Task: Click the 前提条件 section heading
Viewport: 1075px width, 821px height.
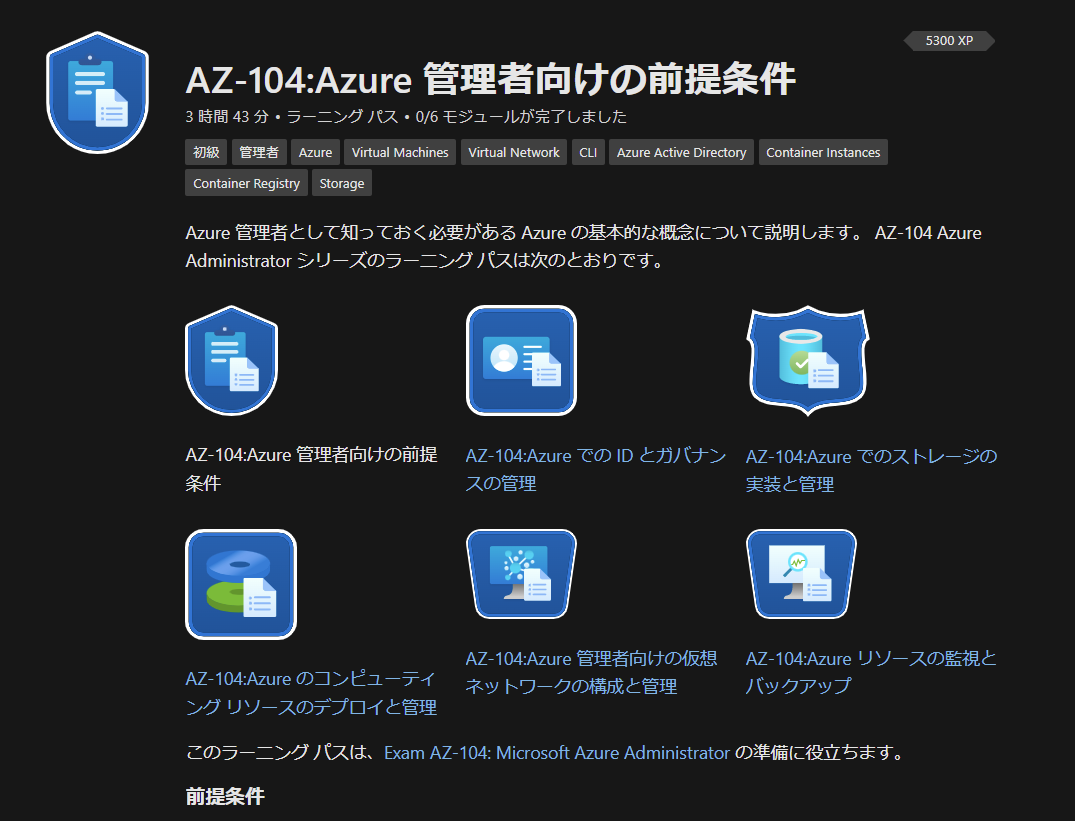Action: coord(225,796)
